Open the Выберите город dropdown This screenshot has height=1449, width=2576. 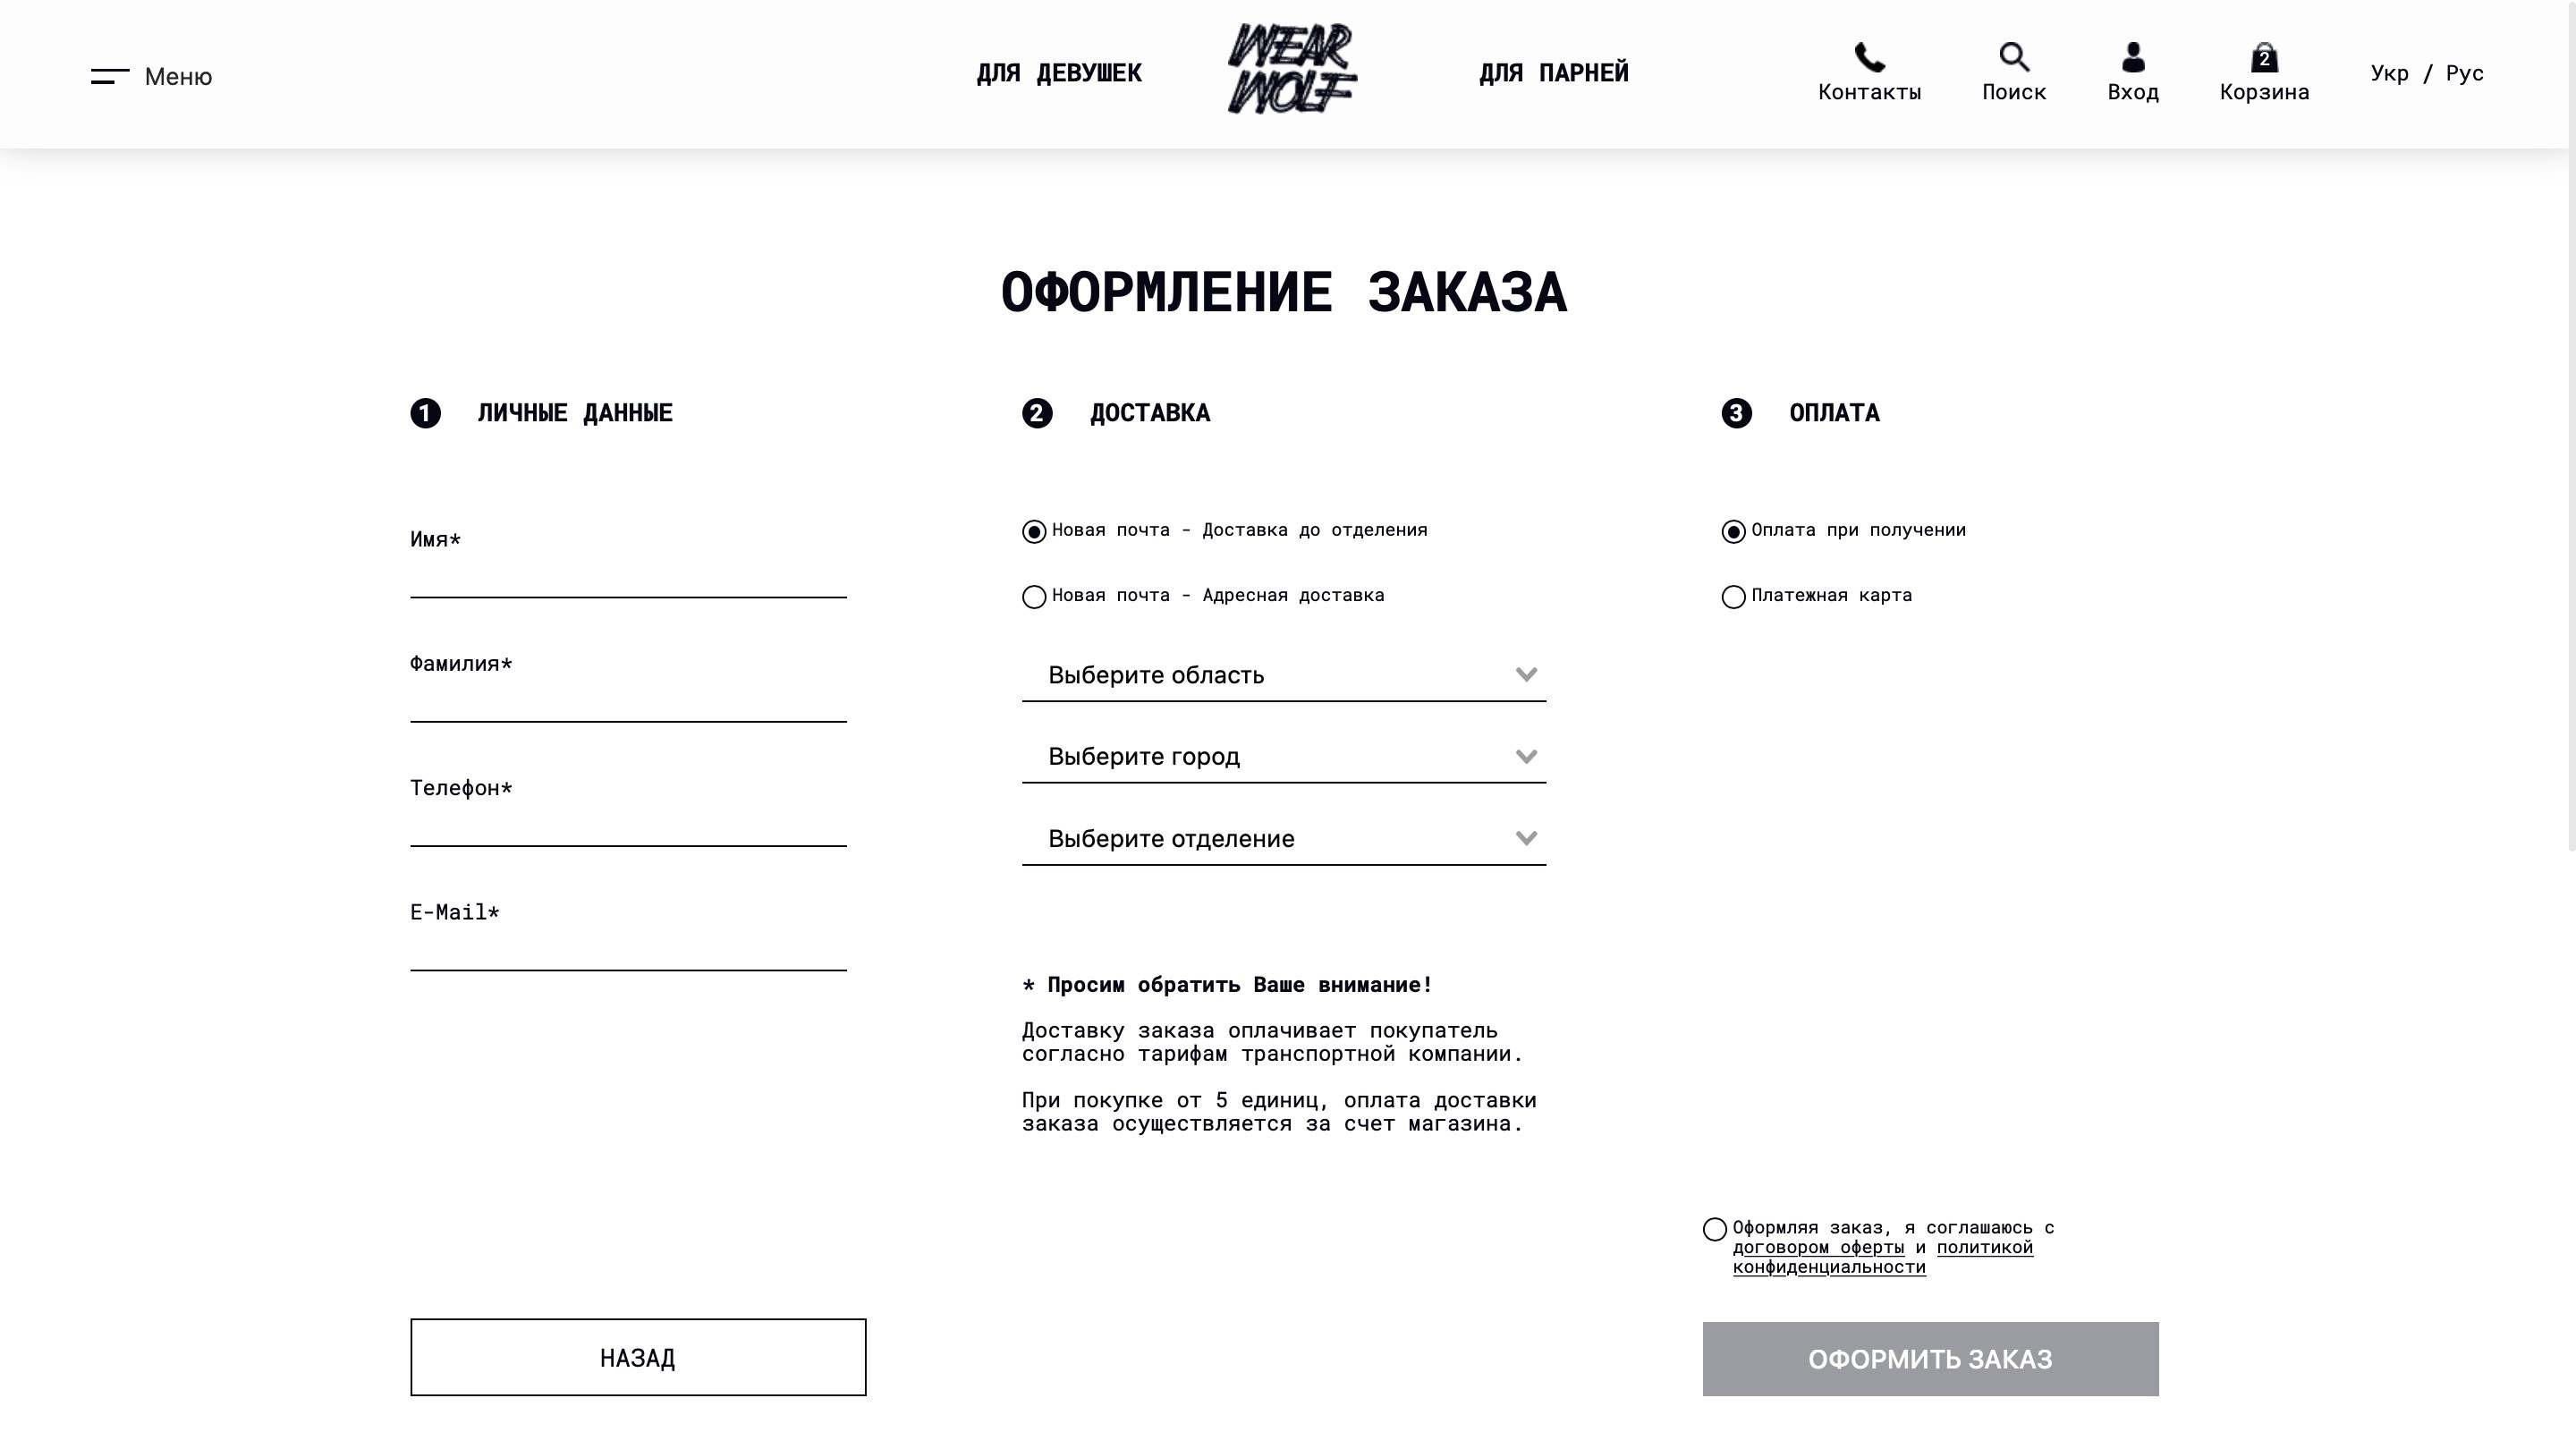pos(1284,757)
